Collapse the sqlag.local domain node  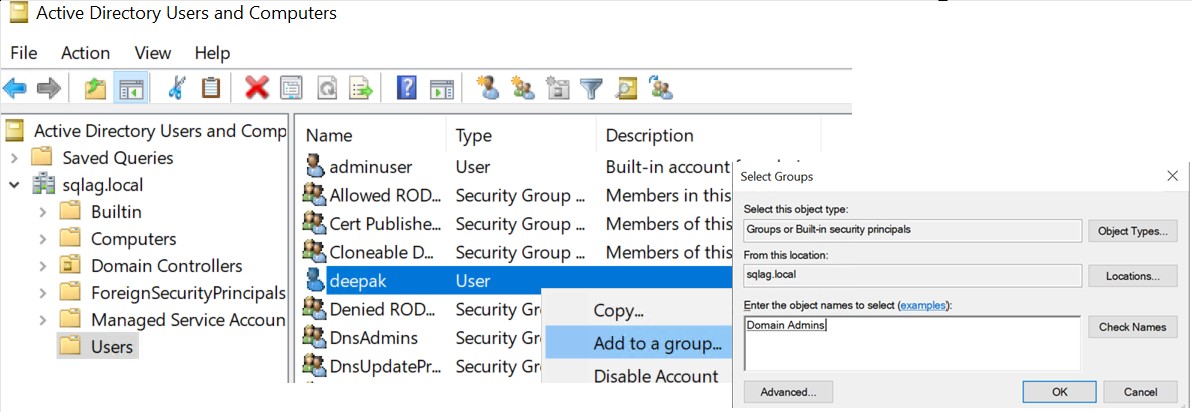tap(14, 185)
